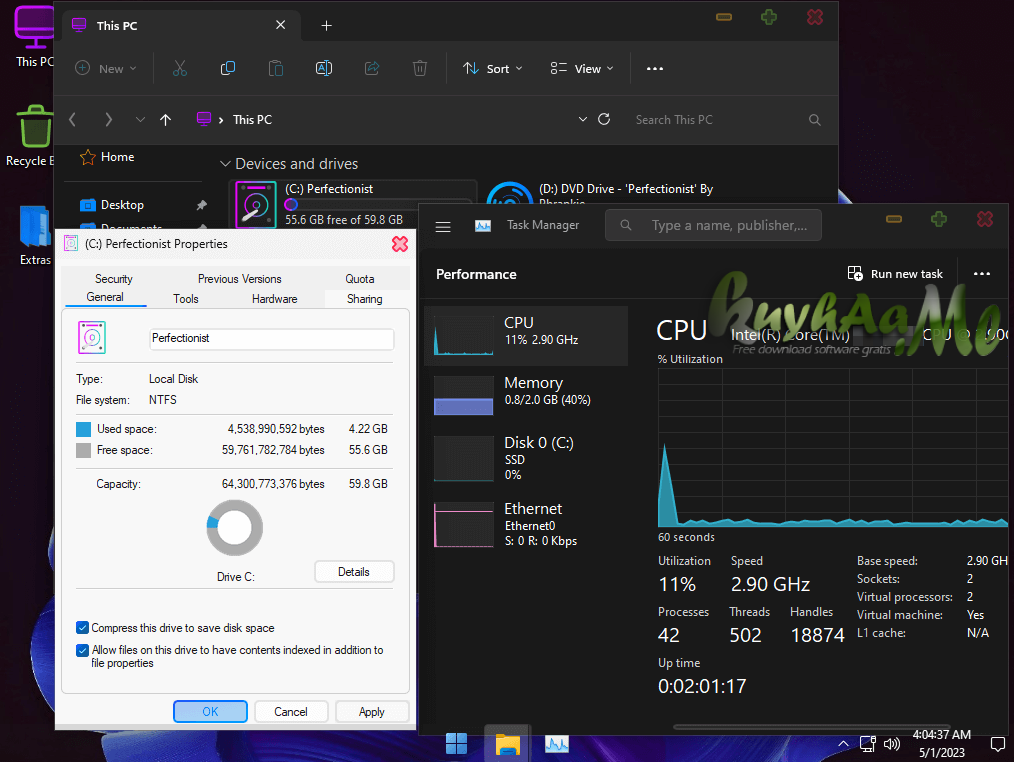
Task: Click the Paste icon in File Explorer toolbar
Action: coord(276,69)
